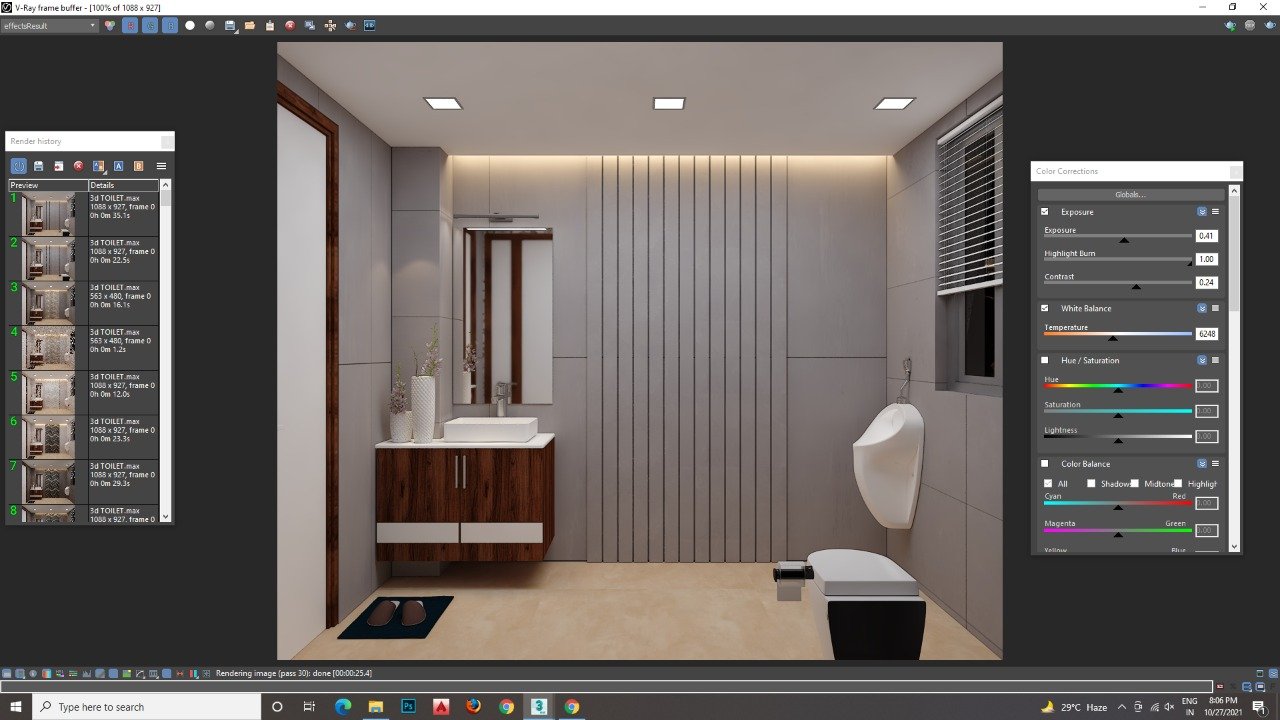Enable the Hue / Saturation checkbox
Image resolution: width=1280 pixels, height=720 pixels.
(1045, 360)
